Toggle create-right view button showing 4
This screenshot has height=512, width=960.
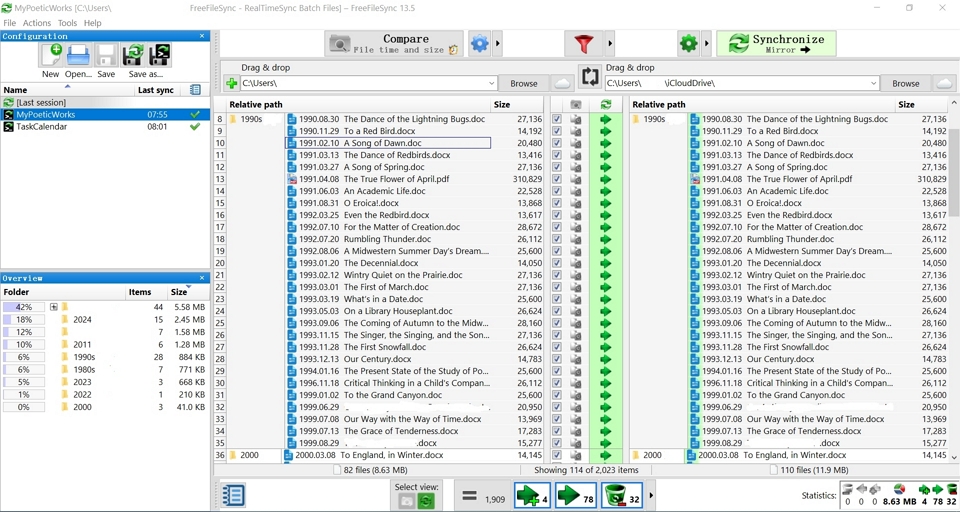(x=531, y=495)
